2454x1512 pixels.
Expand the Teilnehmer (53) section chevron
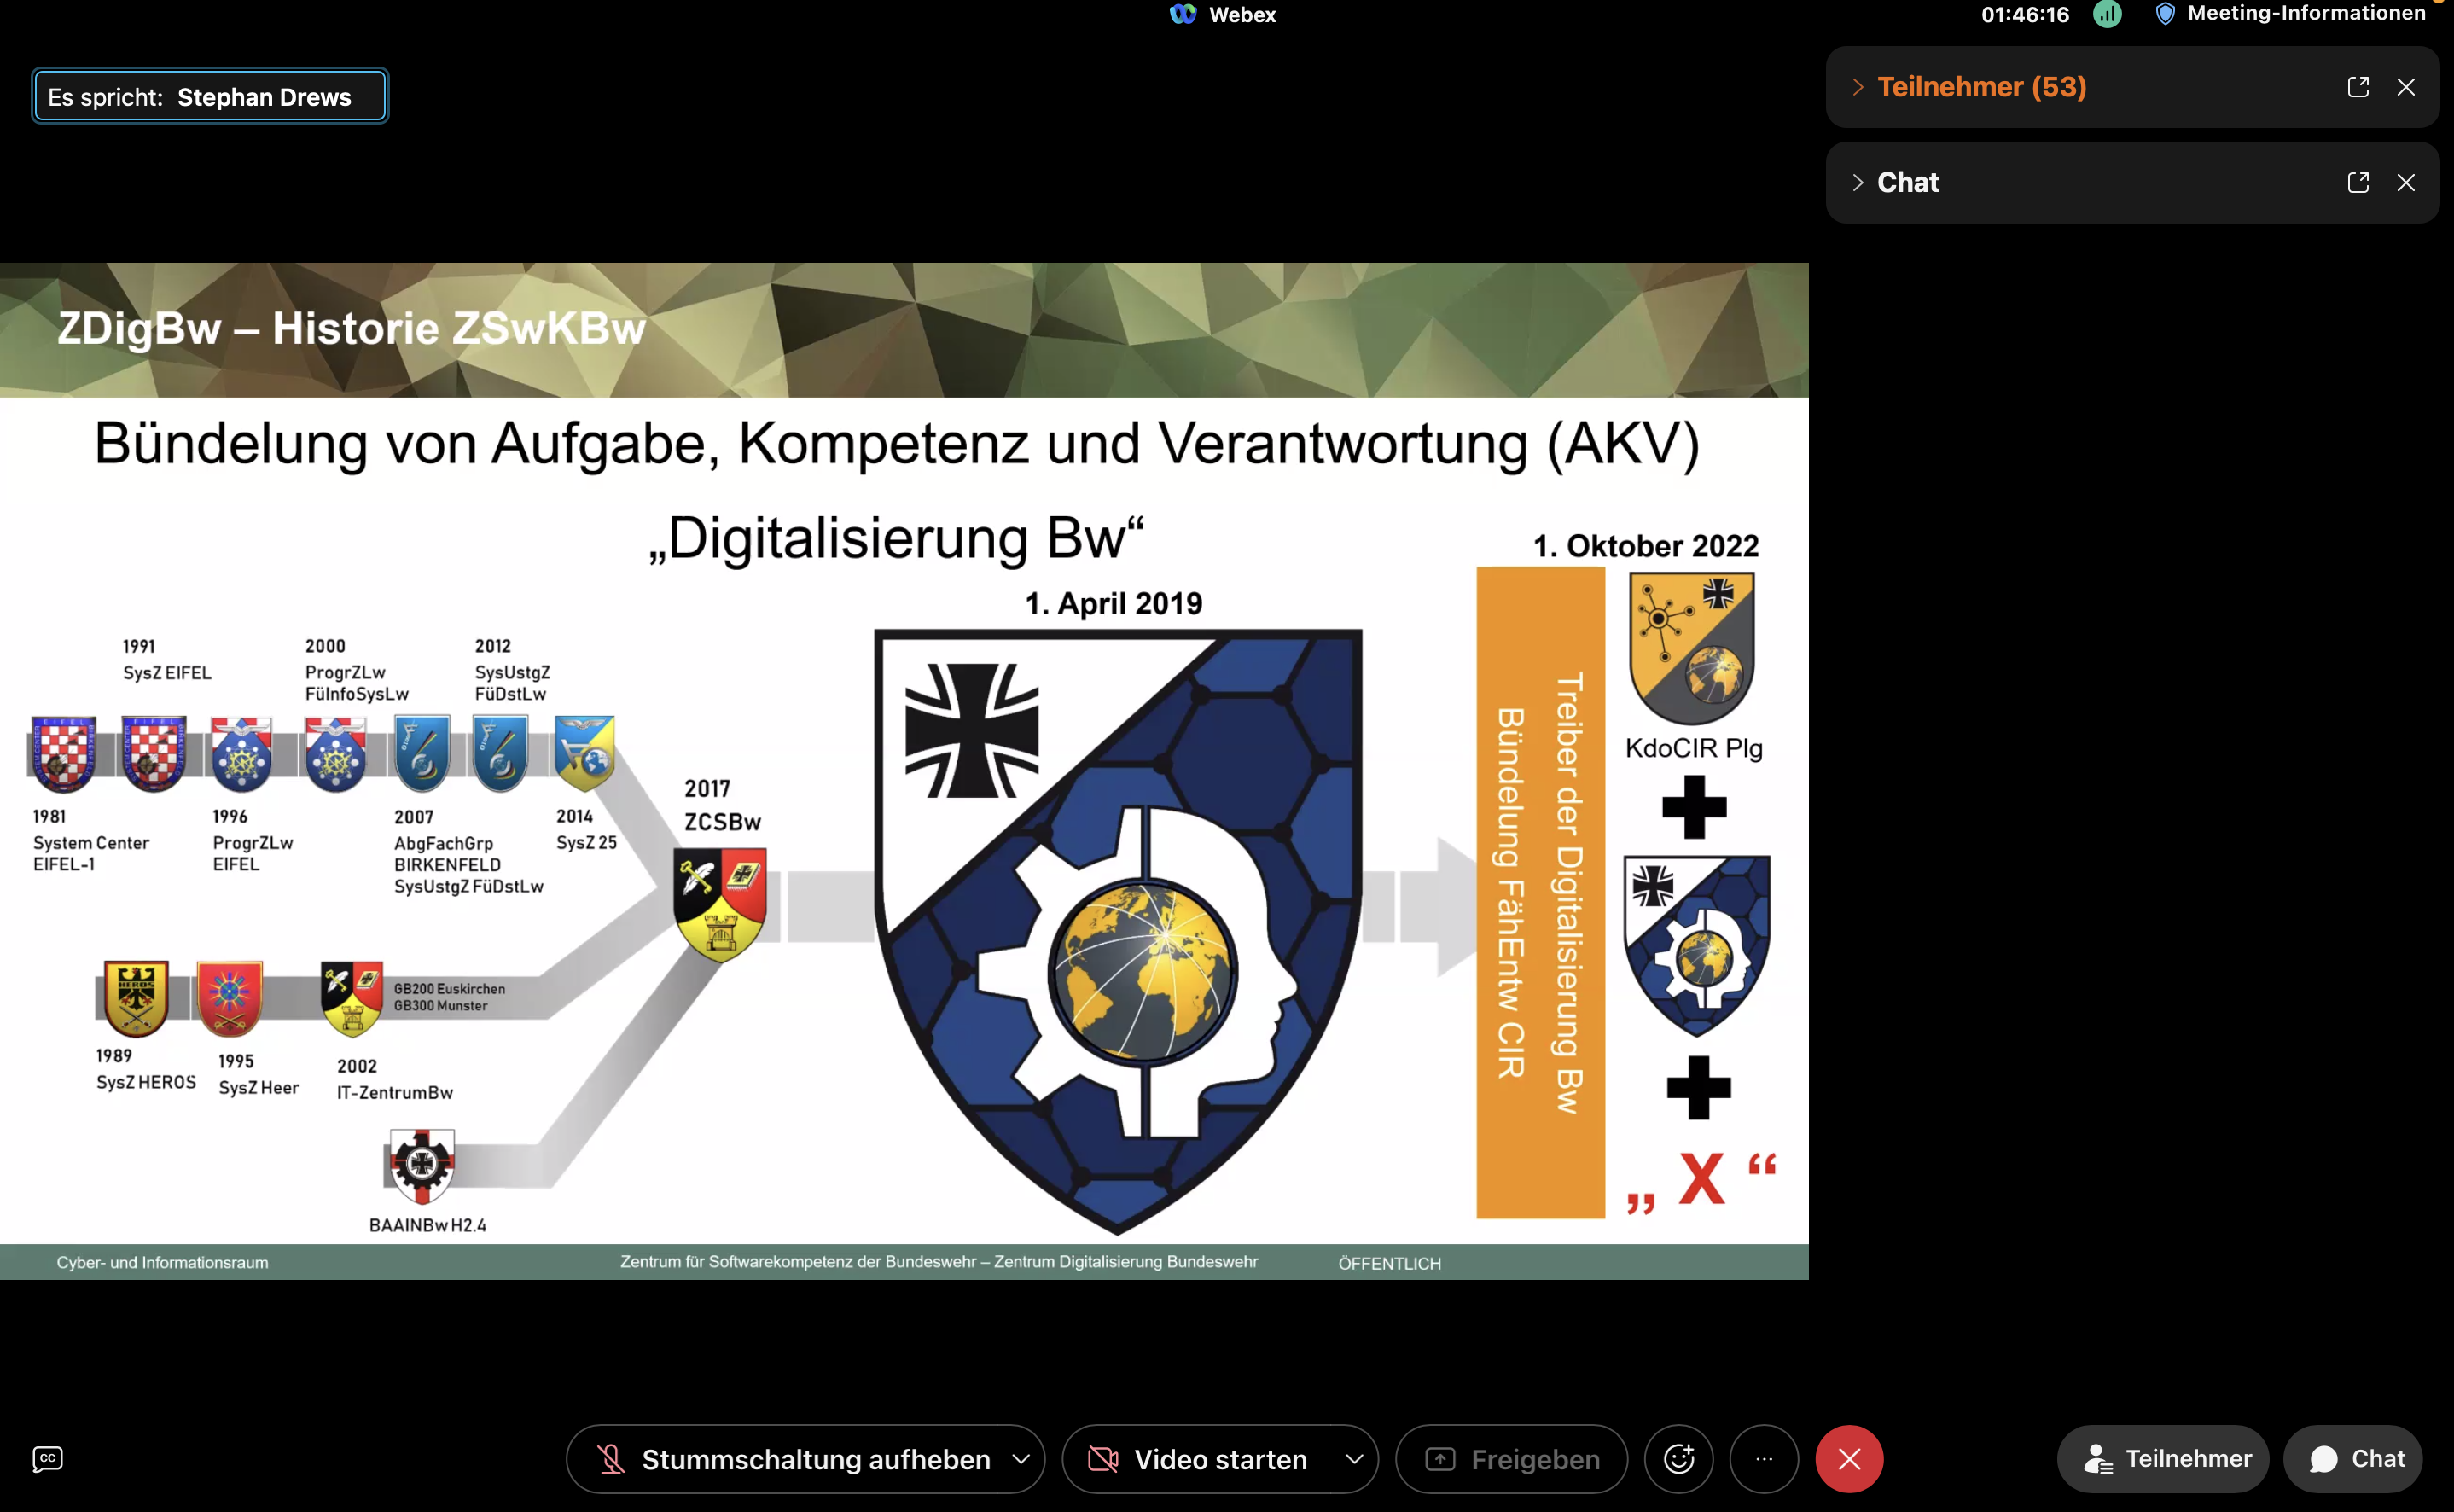[x=1857, y=87]
